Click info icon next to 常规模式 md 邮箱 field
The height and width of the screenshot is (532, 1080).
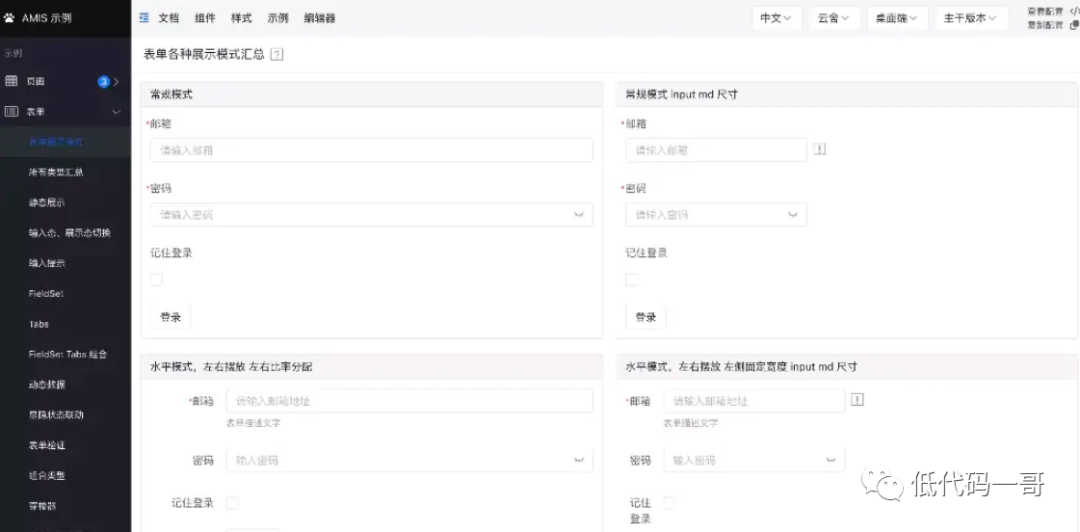(x=820, y=150)
